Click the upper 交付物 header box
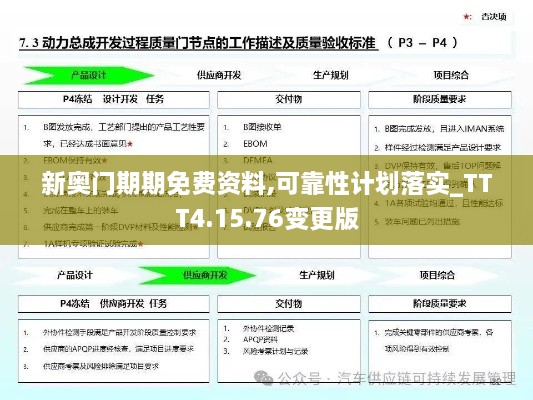Image resolution: width=533 pixels, height=400 pixels. click(289, 100)
